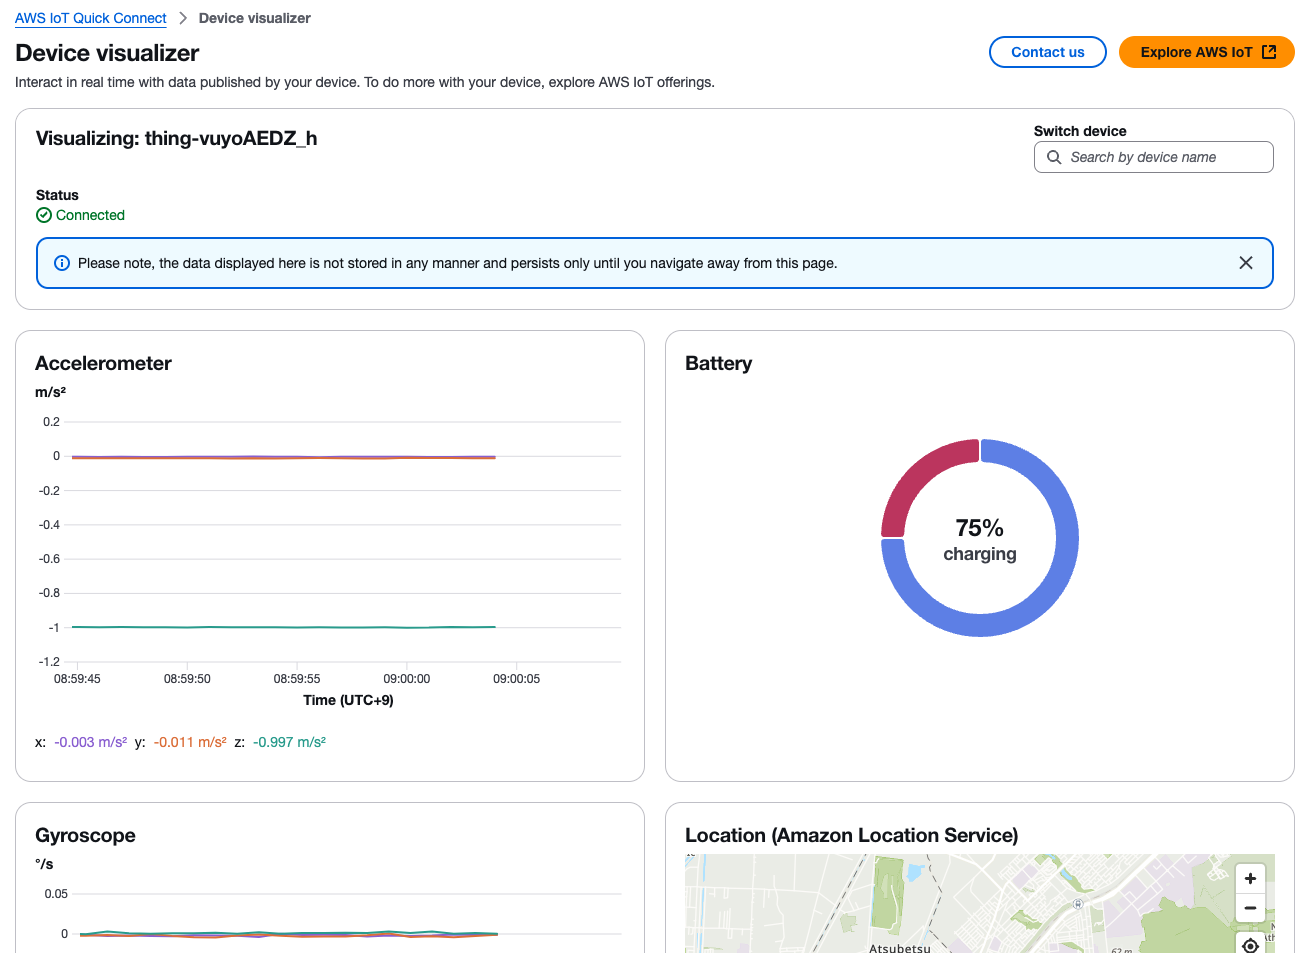Click the info circle icon in notice

point(62,263)
